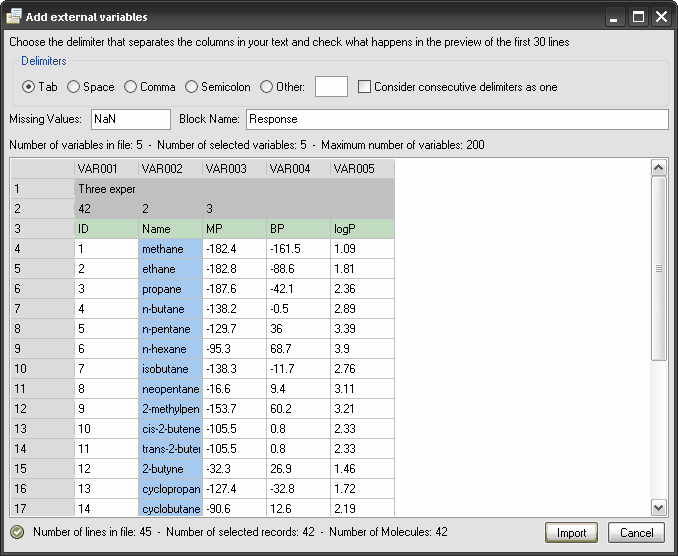Click the 'BP' header cell

point(298,229)
